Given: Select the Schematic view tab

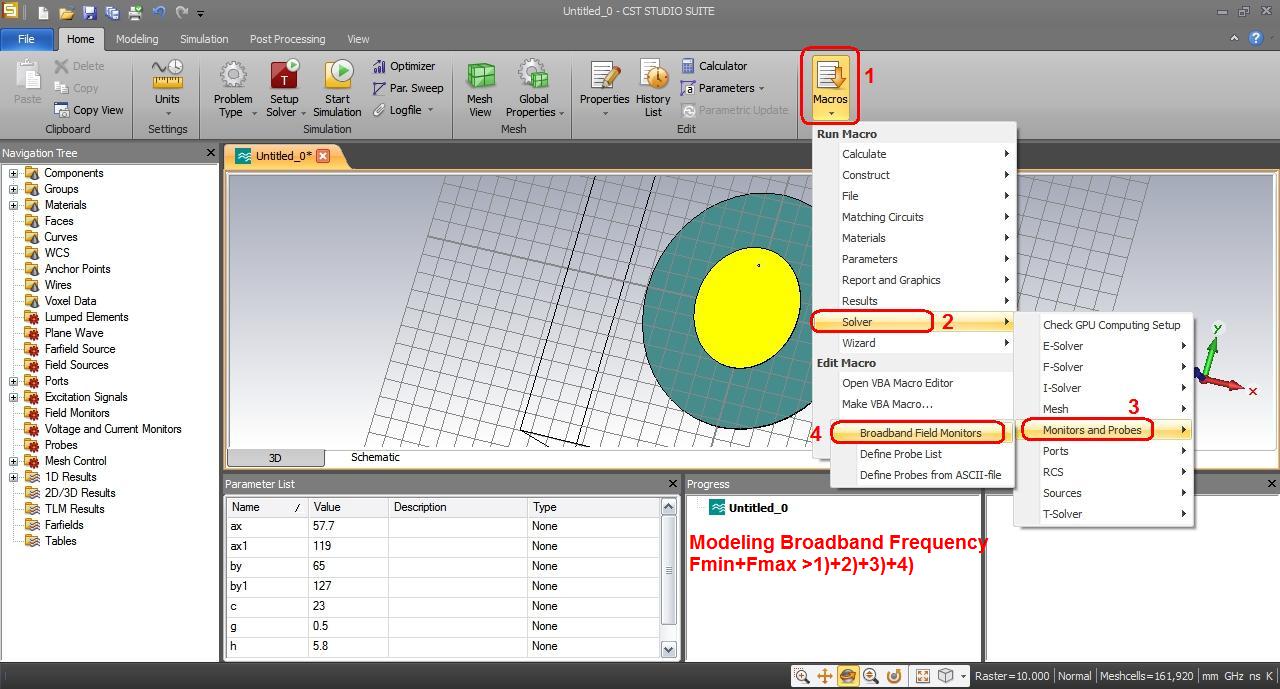Looking at the screenshot, I should (x=375, y=457).
